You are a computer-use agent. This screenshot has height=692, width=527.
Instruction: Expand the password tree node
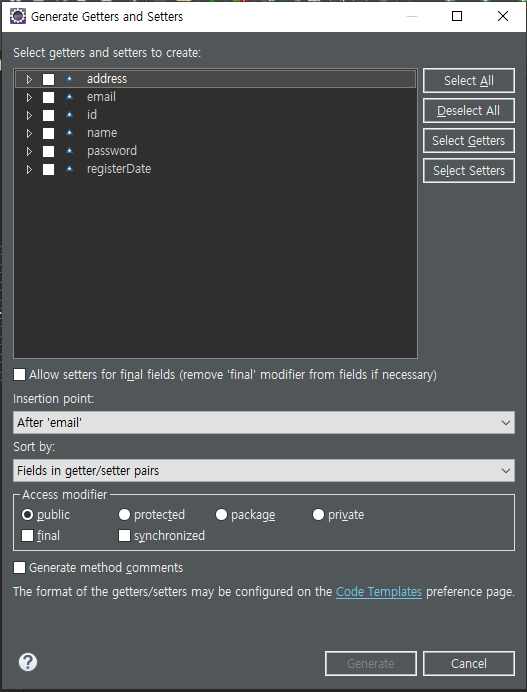(x=29, y=151)
